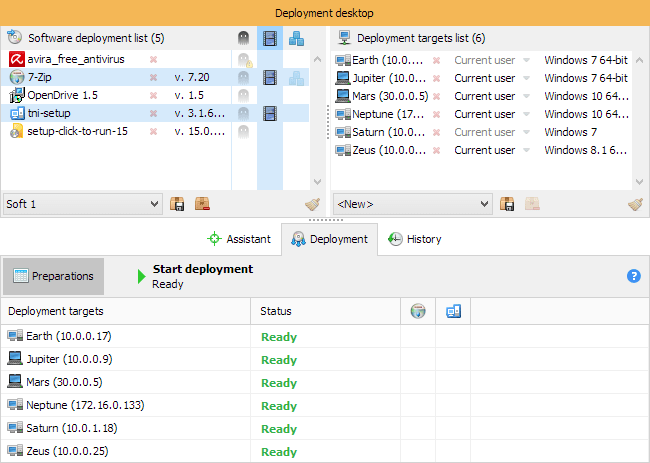Clear the software deployment list with the broom

click(313, 204)
